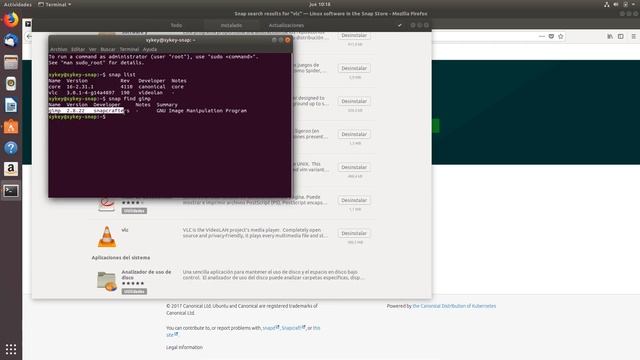Select 'Analizador de uso de disco' title

[146, 274]
